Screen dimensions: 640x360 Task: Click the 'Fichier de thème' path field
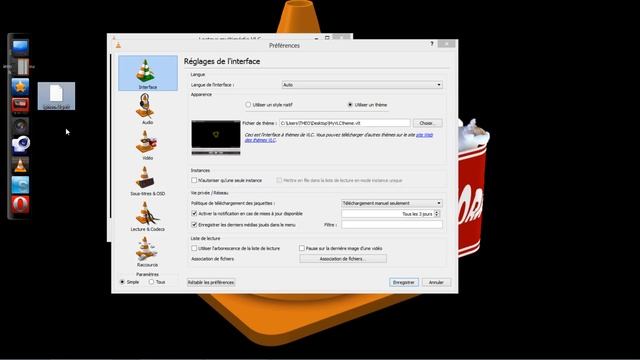(x=344, y=123)
